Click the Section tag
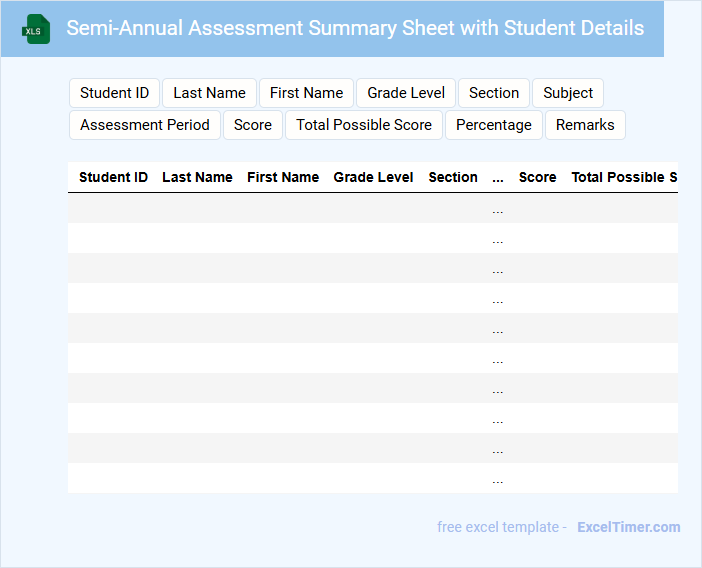This screenshot has height=568, width=702. 494,93
